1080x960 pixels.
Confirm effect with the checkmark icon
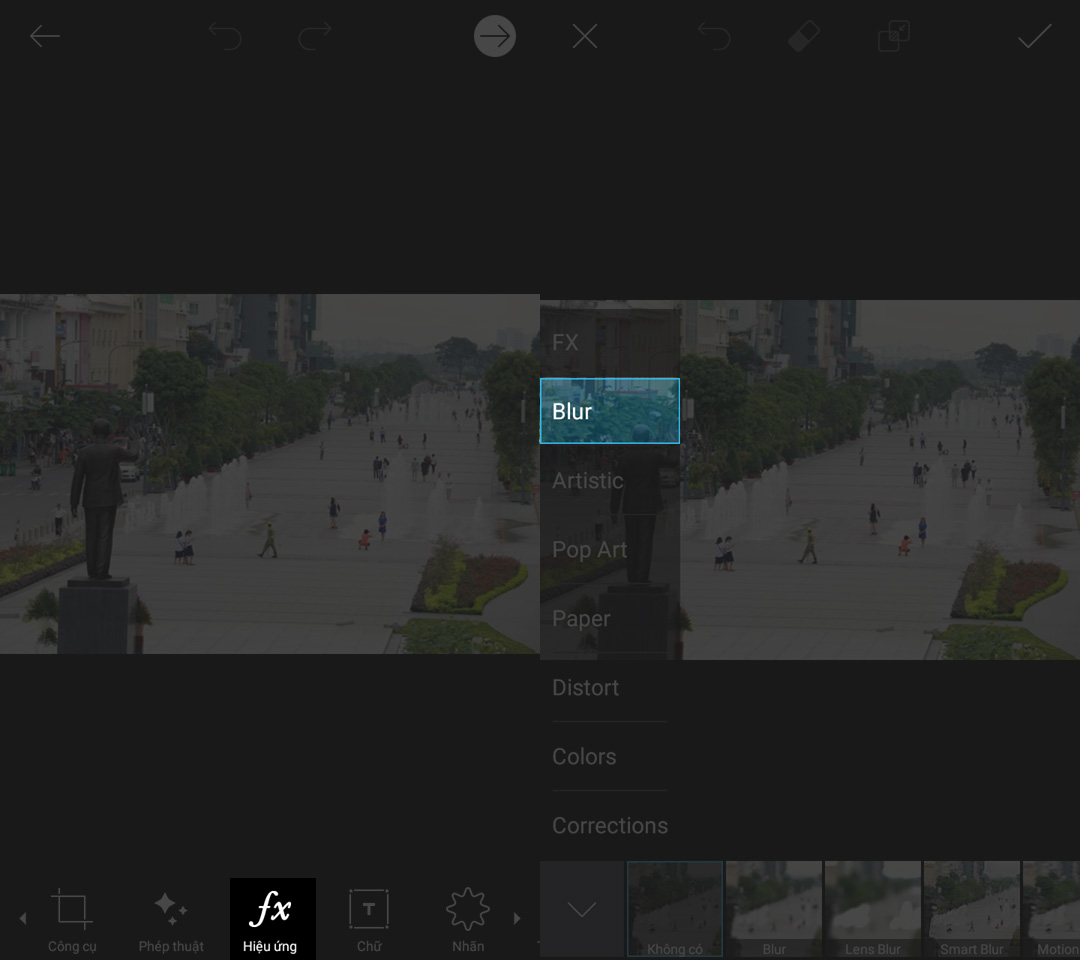(x=1034, y=37)
